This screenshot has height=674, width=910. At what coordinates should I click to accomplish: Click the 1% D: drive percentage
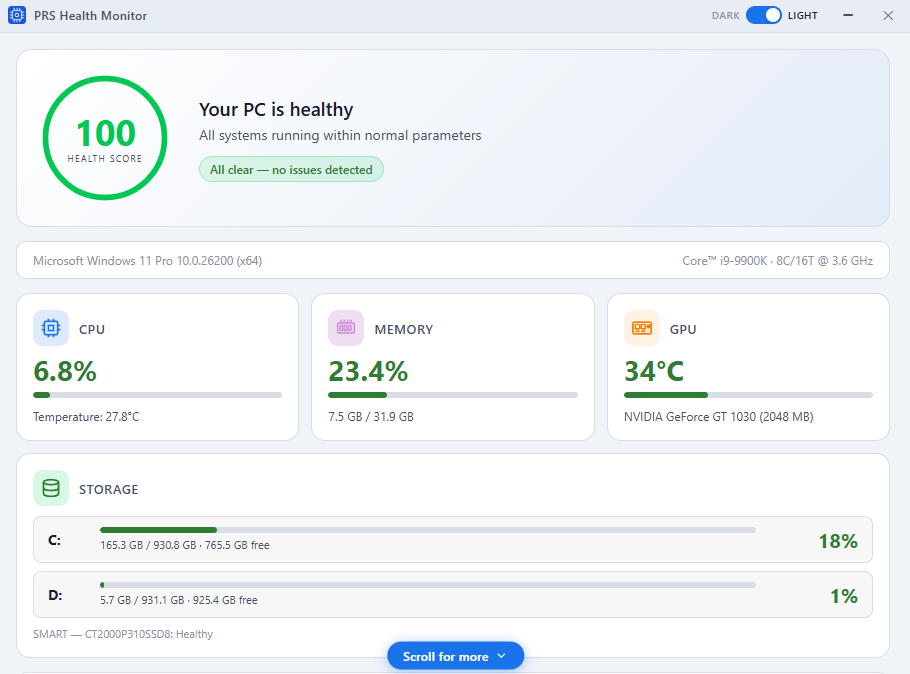click(844, 596)
